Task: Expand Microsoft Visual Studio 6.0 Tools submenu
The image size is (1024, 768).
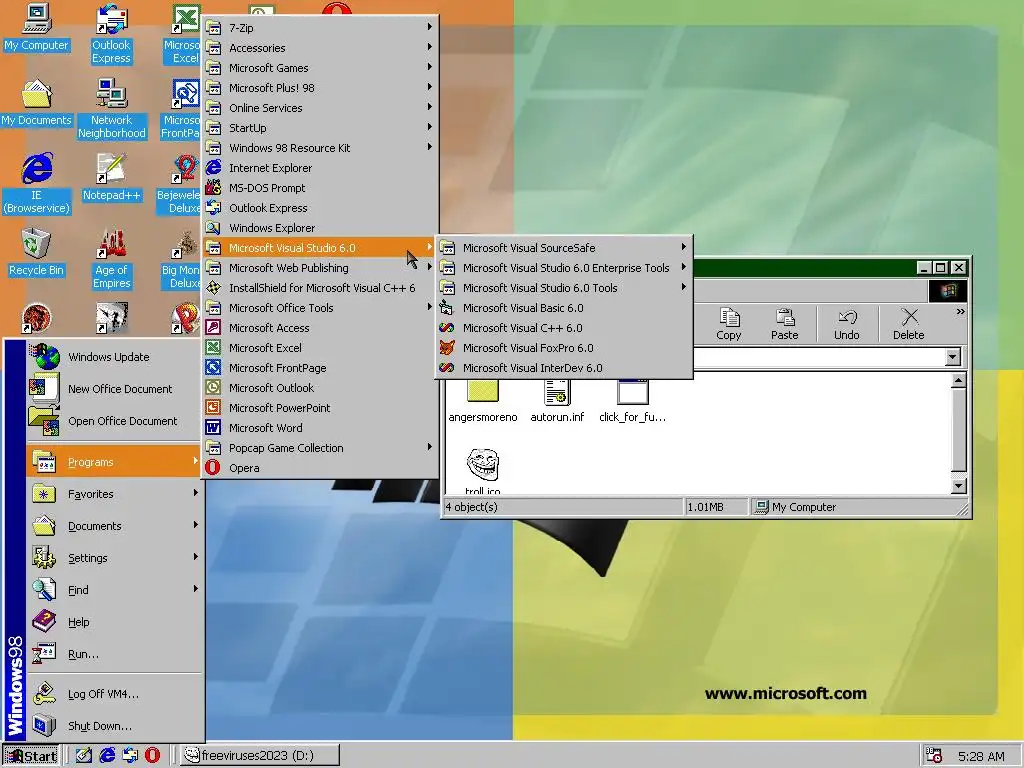Action: click(x=564, y=288)
